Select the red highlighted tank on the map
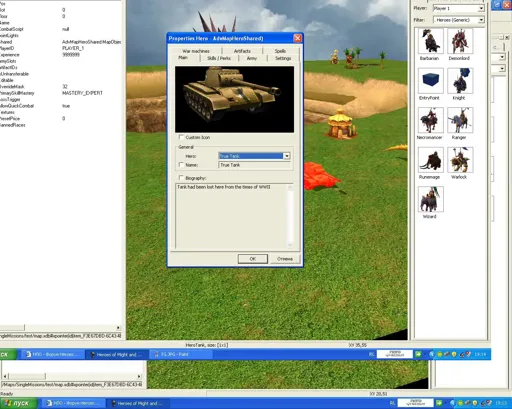The image size is (512, 409). (320, 176)
